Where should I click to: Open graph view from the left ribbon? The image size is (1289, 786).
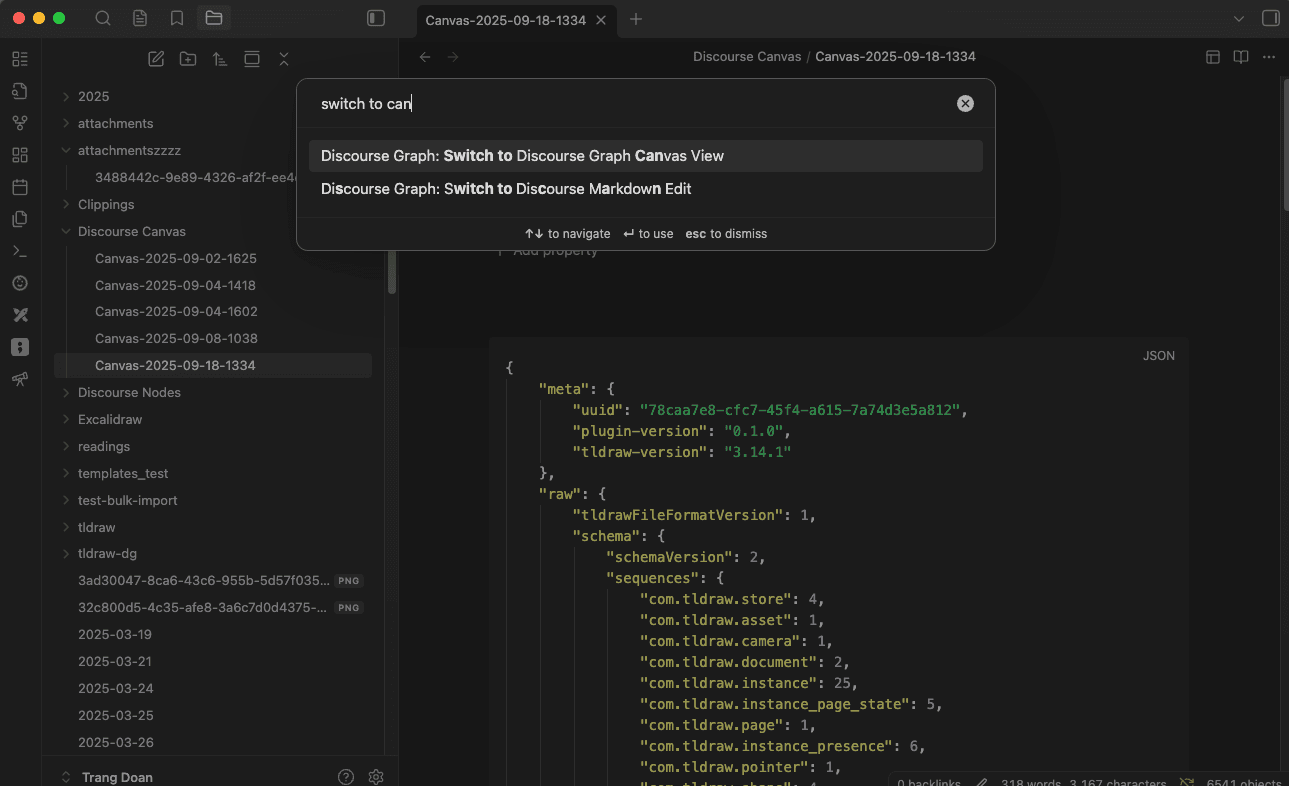[19, 122]
